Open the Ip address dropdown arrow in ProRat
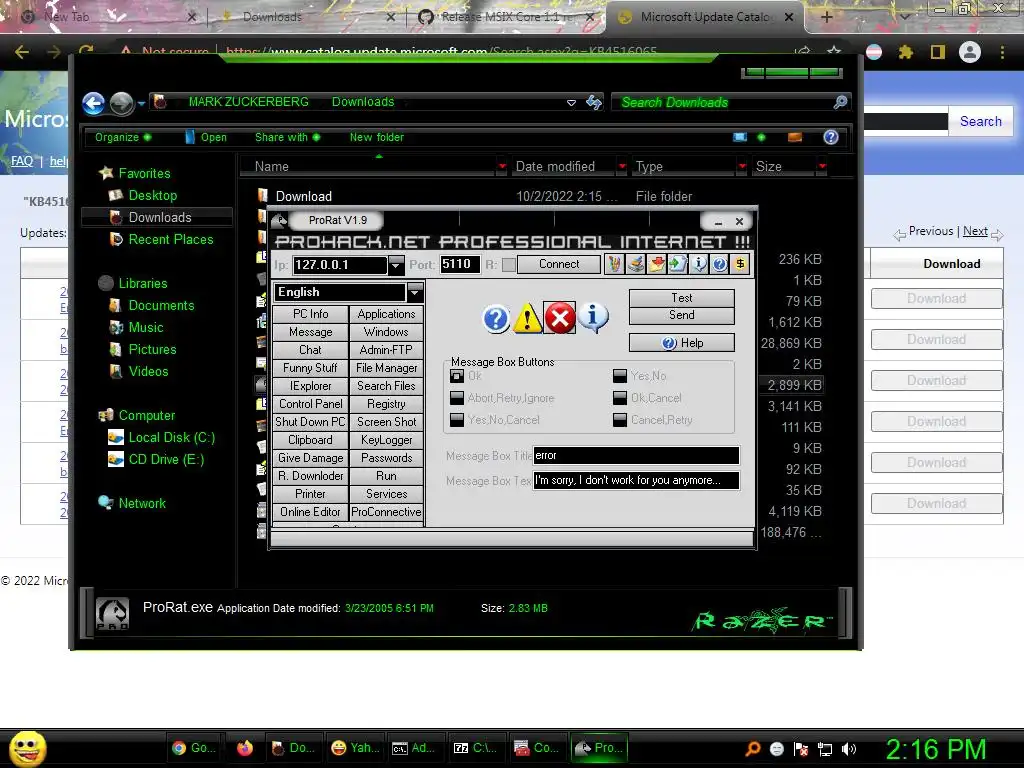 point(396,264)
